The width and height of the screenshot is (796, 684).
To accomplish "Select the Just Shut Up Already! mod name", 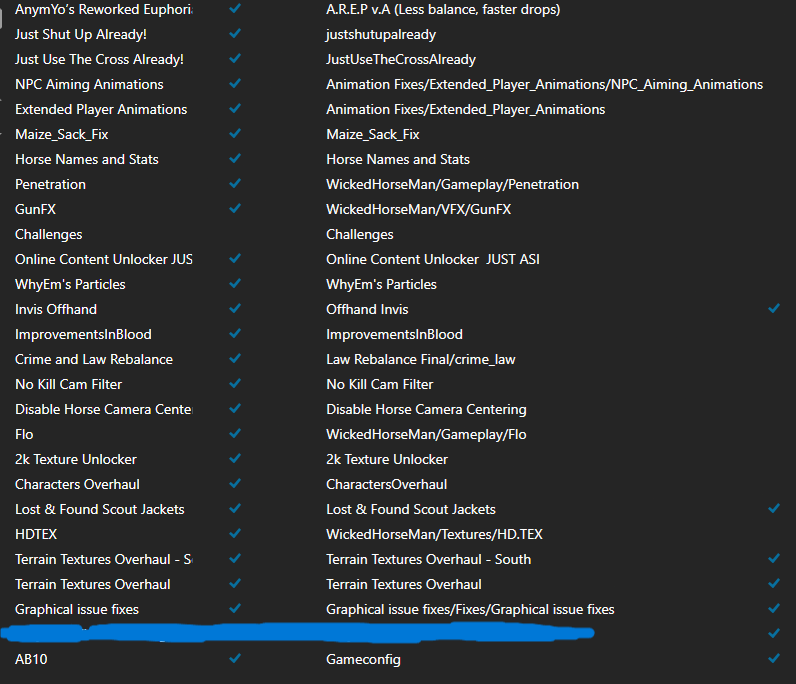I will 81,34.
